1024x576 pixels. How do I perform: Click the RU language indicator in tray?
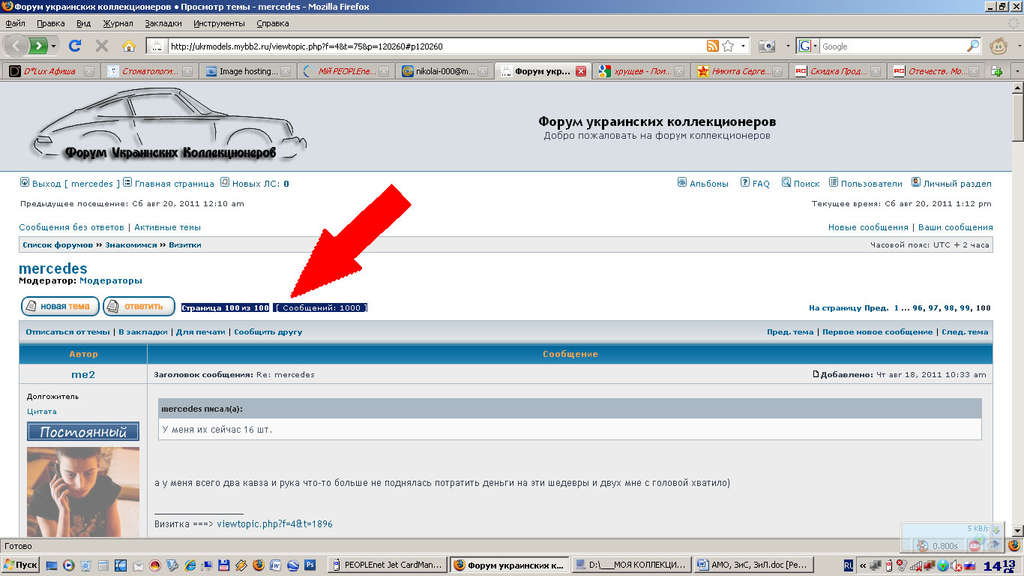[x=848, y=566]
